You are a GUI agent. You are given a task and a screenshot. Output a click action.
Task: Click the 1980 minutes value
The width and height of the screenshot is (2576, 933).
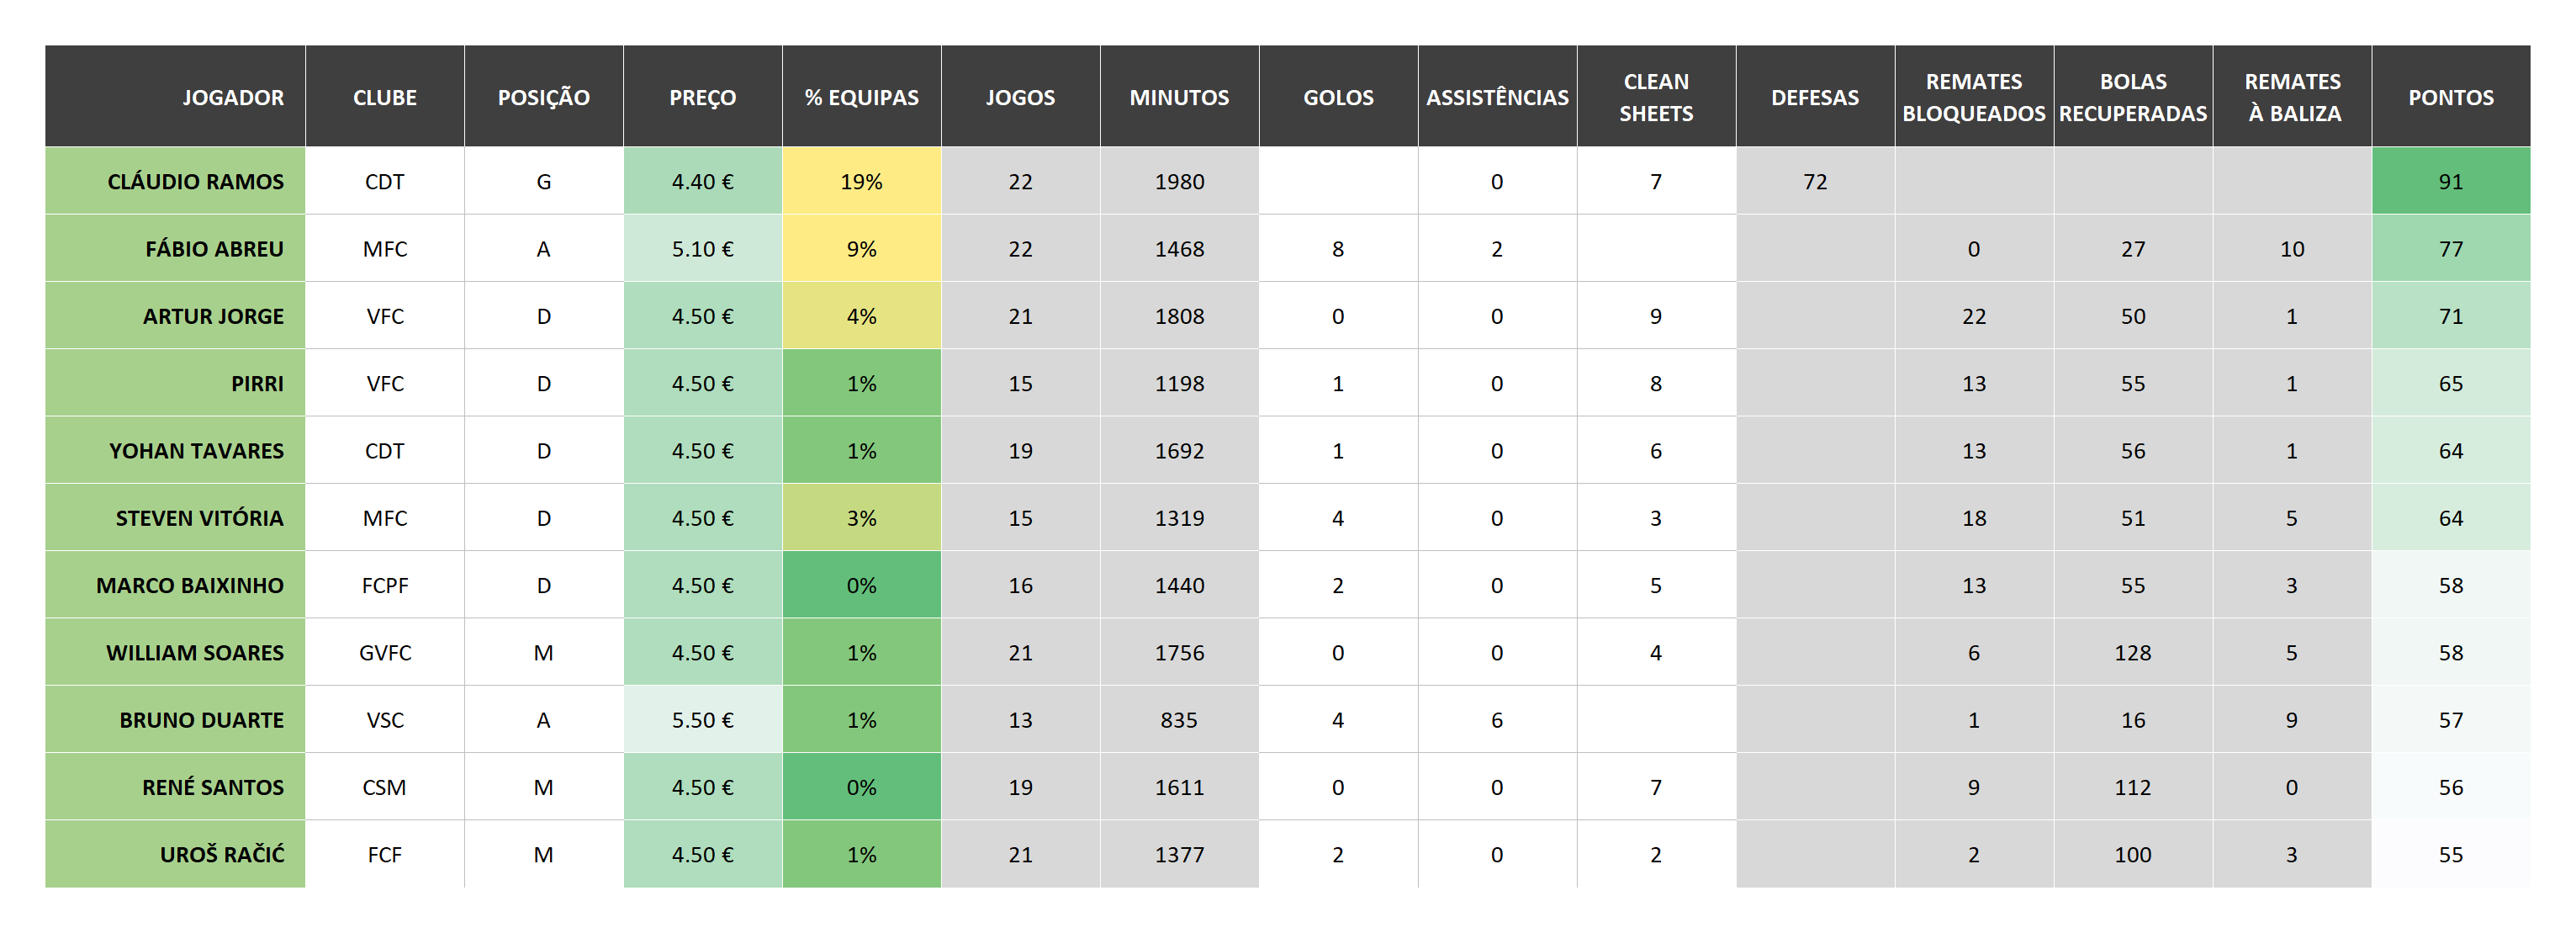pyautogui.click(x=1179, y=181)
